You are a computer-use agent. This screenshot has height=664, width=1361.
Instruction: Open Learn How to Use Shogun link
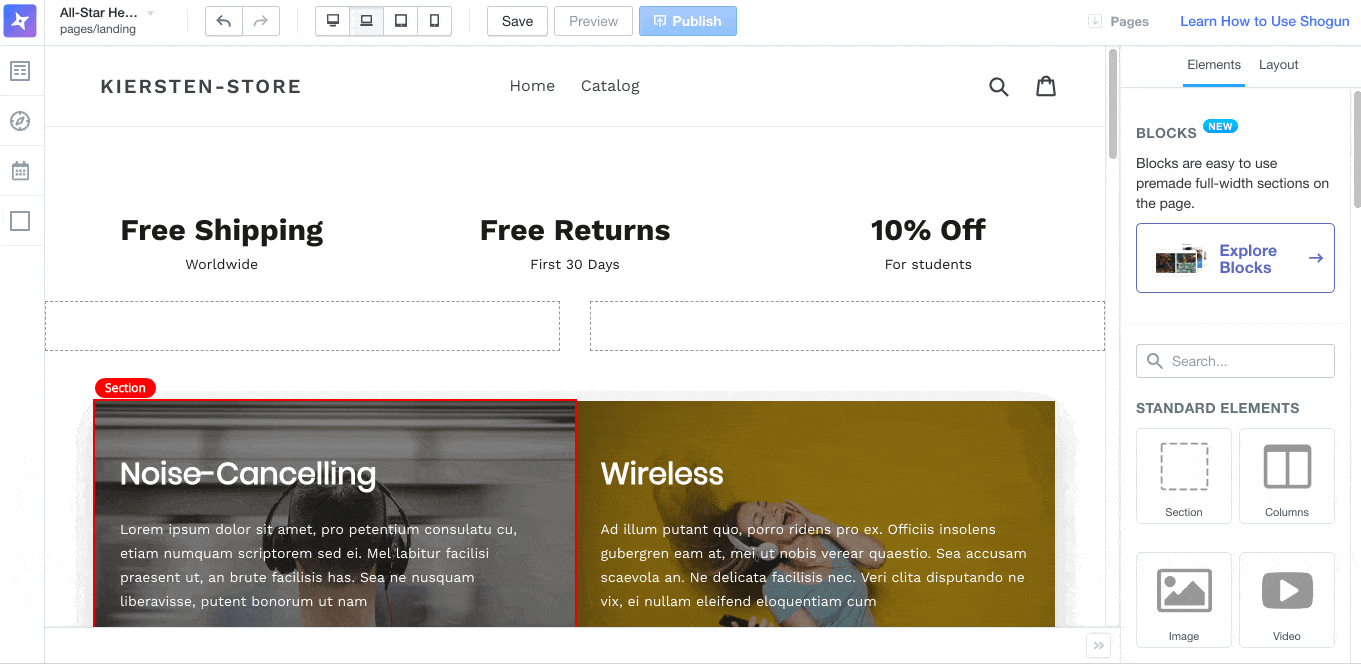coord(1265,21)
